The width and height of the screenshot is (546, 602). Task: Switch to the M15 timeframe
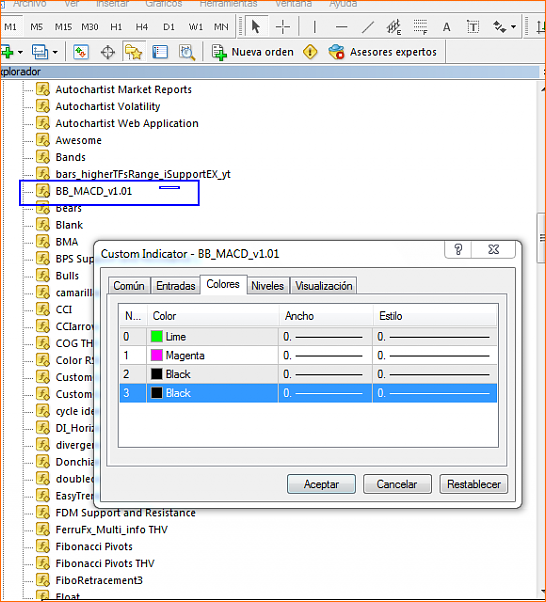click(x=63, y=27)
